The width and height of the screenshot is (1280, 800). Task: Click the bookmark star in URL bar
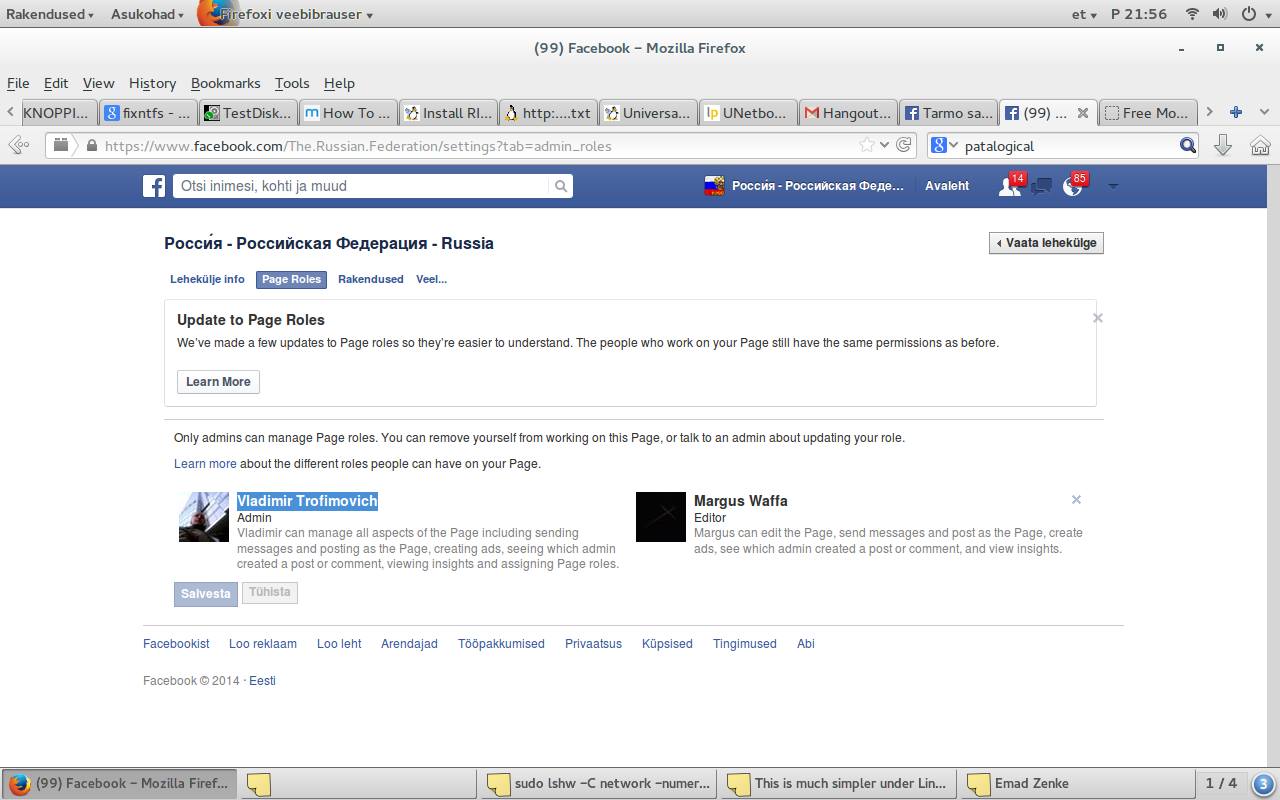(867, 145)
